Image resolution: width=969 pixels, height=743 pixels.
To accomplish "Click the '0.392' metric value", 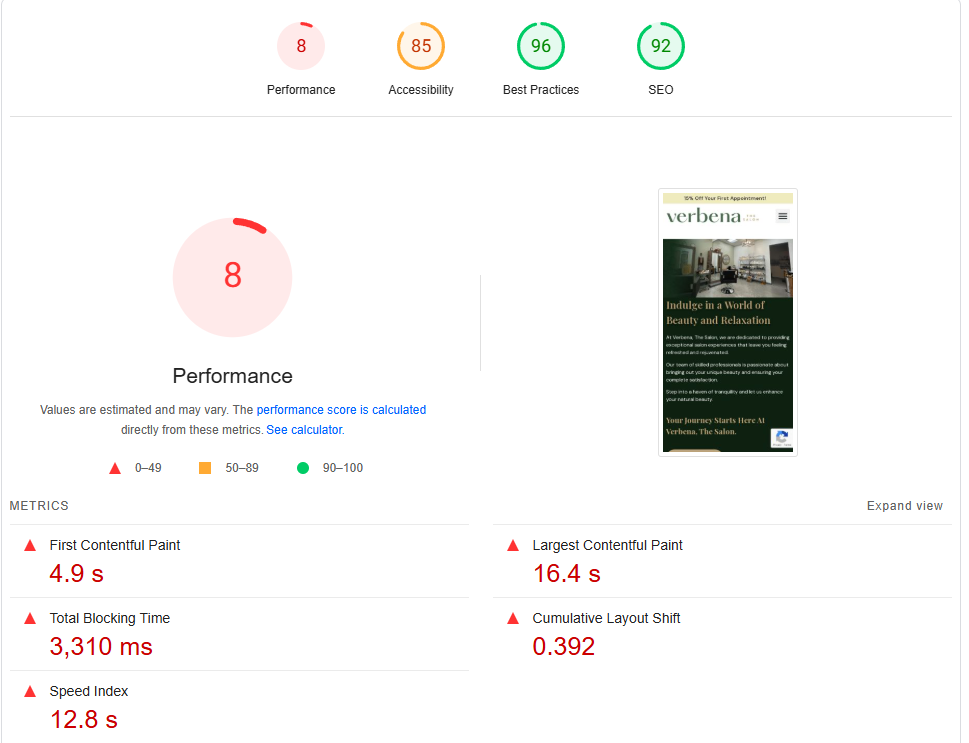I will [564, 647].
